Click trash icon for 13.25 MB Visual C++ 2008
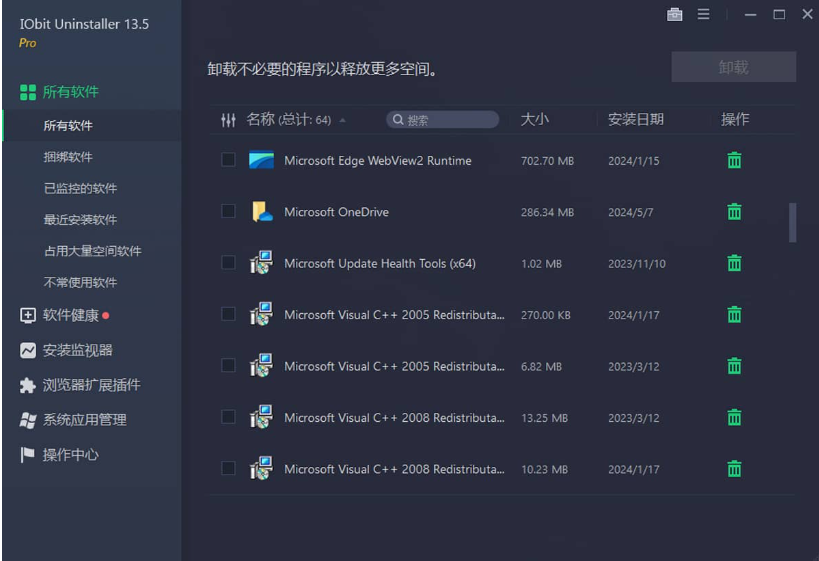819x561 pixels. (734, 417)
